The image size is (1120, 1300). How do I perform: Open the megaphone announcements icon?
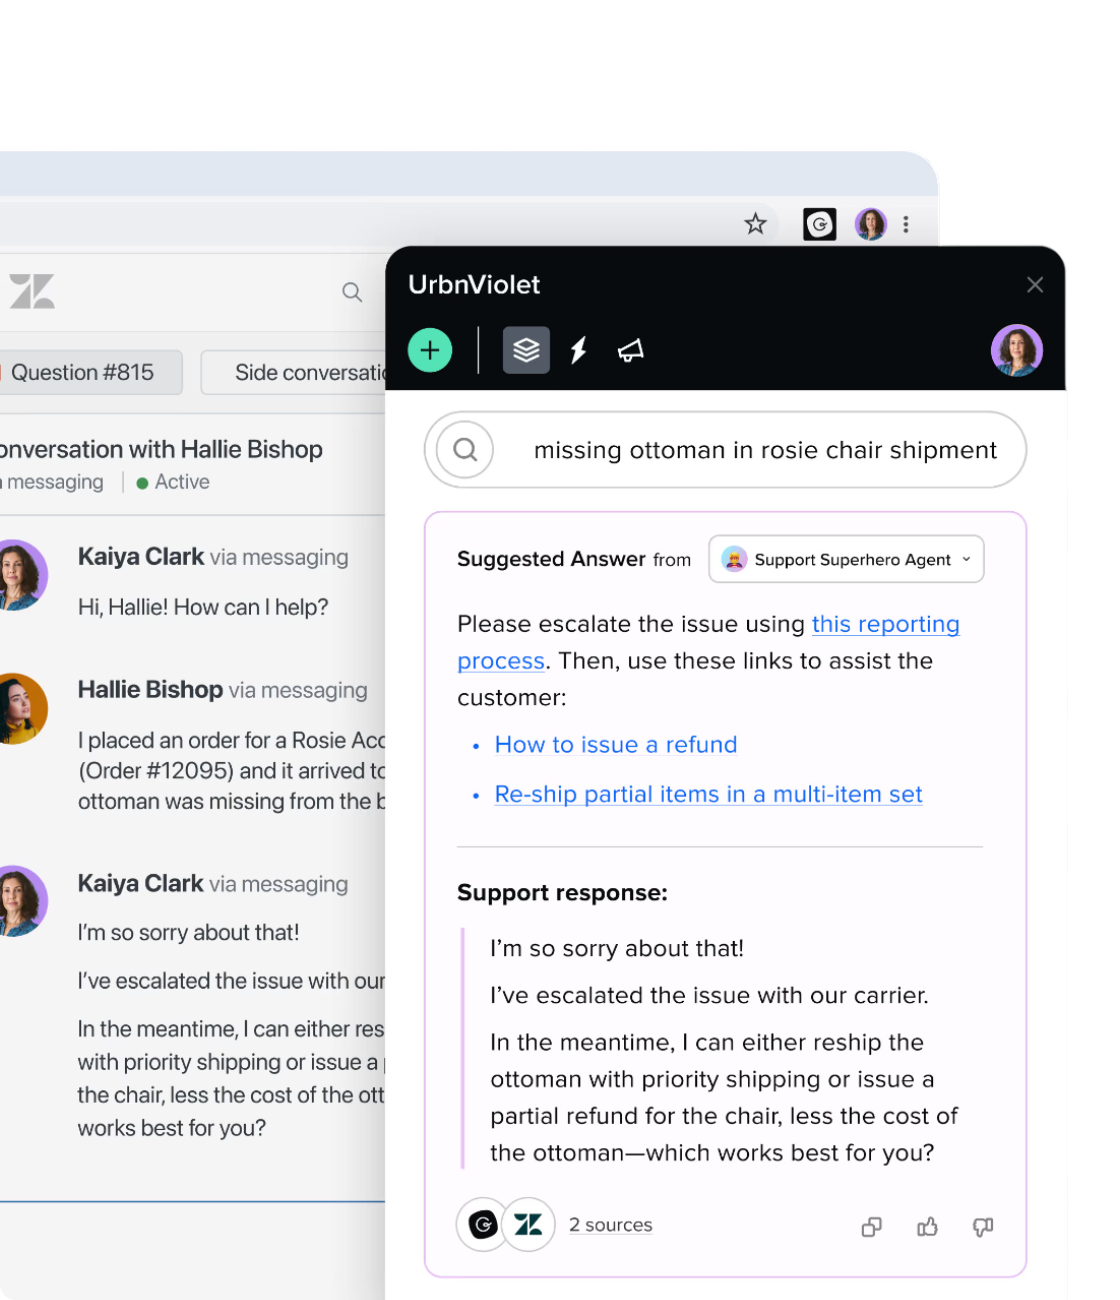tap(630, 351)
